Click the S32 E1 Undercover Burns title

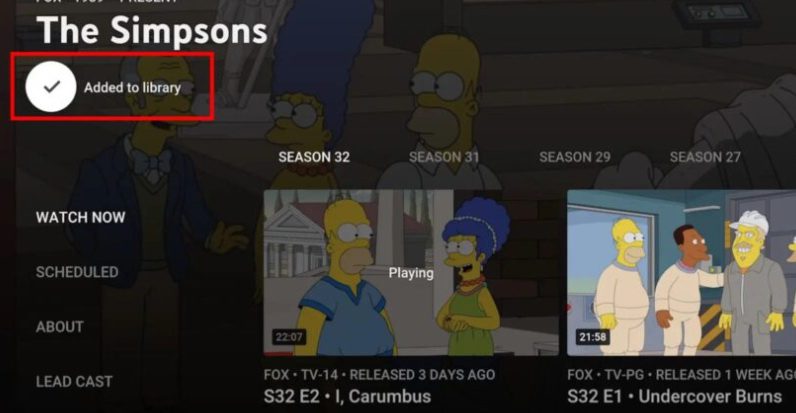(x=675, y=396)
